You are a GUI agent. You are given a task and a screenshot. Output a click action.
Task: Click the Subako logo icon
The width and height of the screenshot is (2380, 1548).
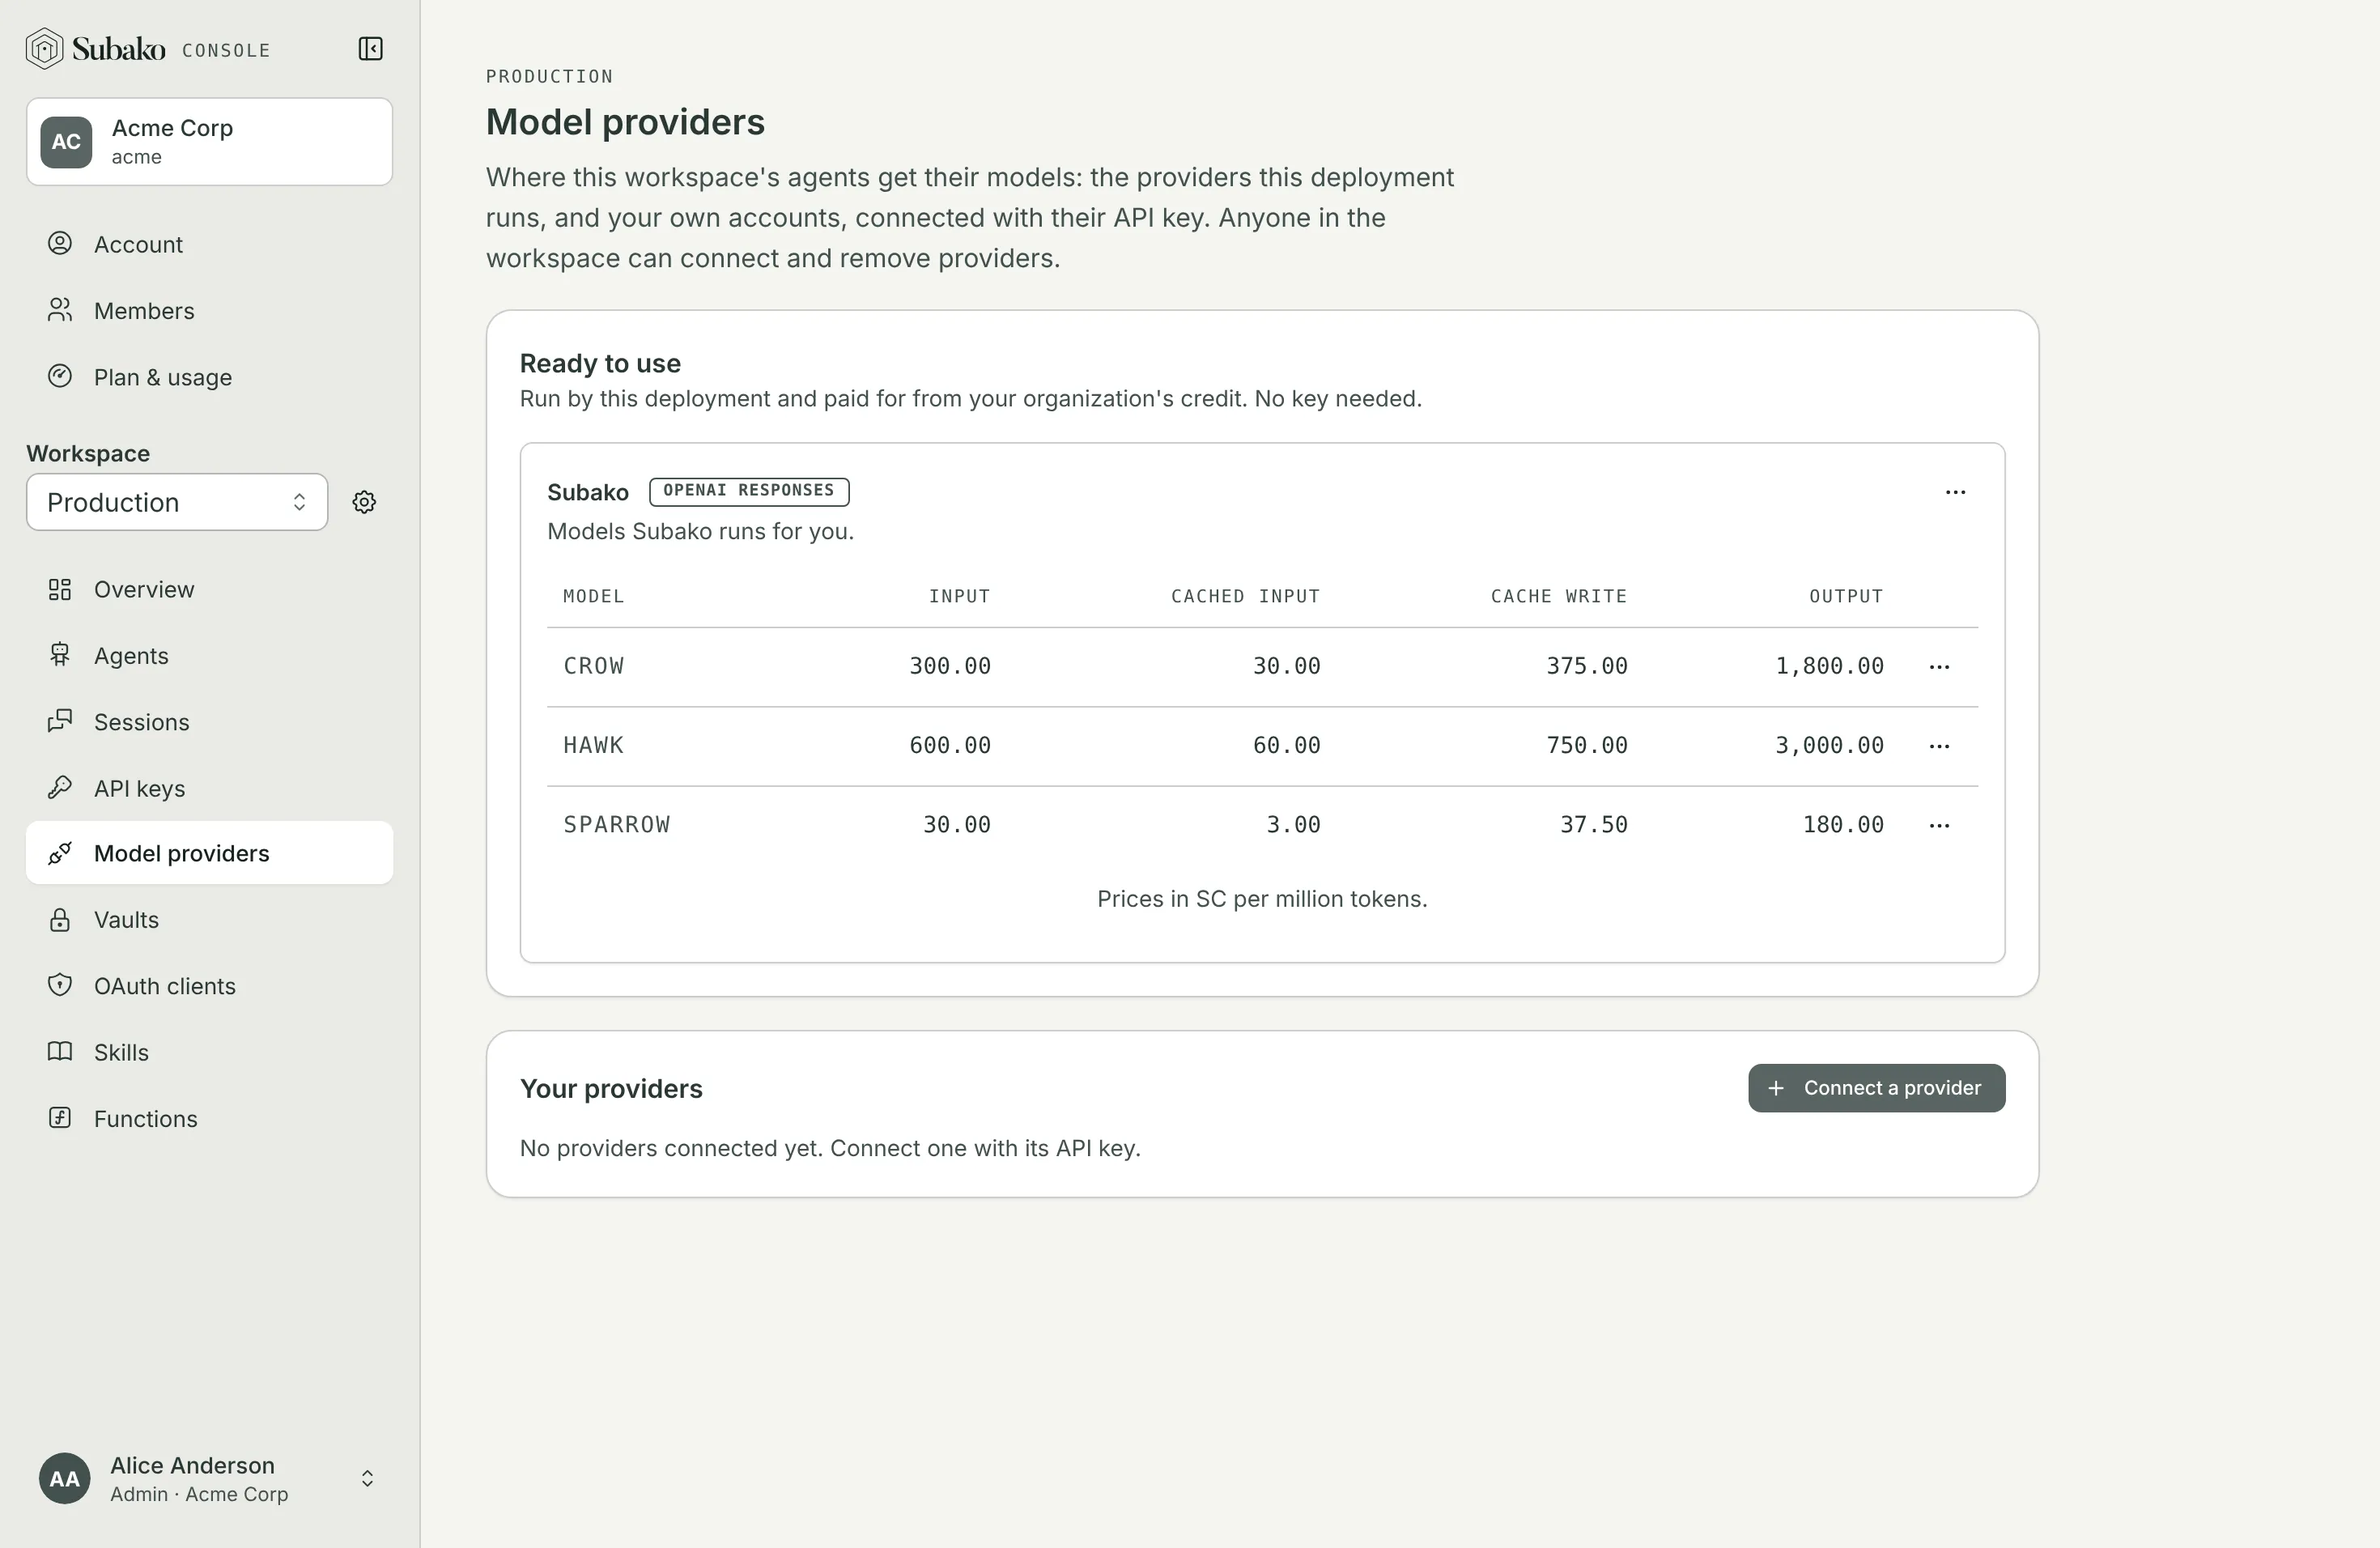point(45,49)
